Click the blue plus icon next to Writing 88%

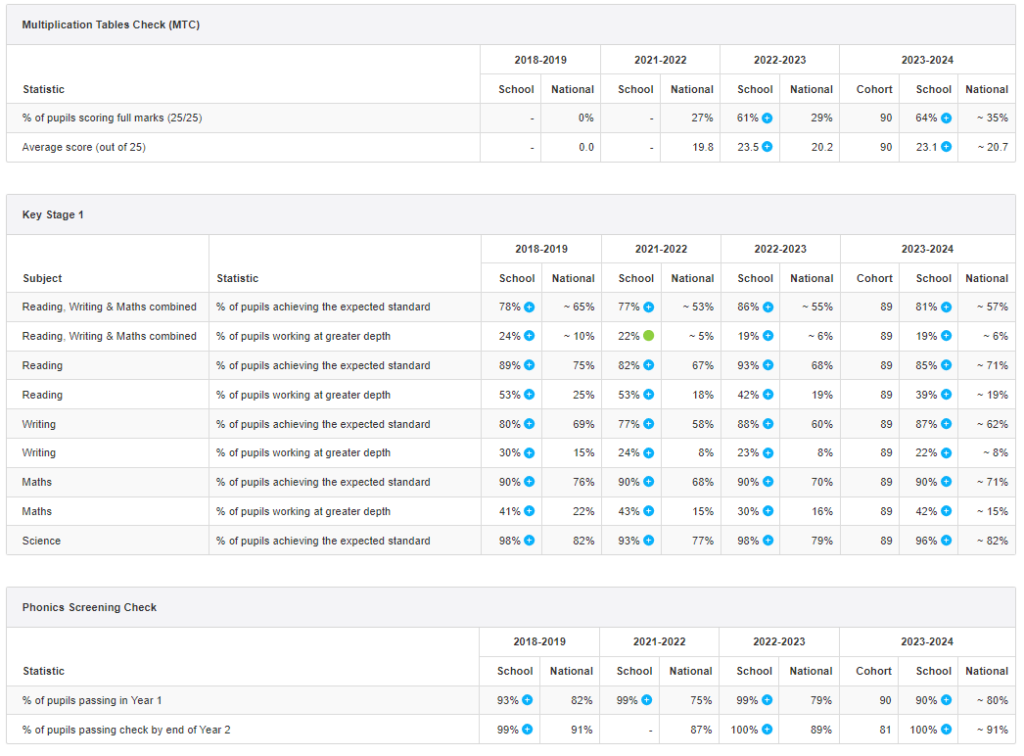point(768,424)
